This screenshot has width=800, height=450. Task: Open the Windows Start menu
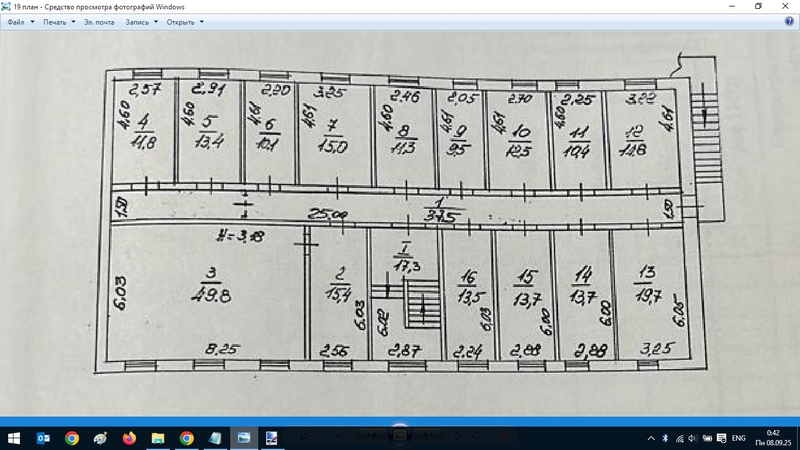coord(14,438)
